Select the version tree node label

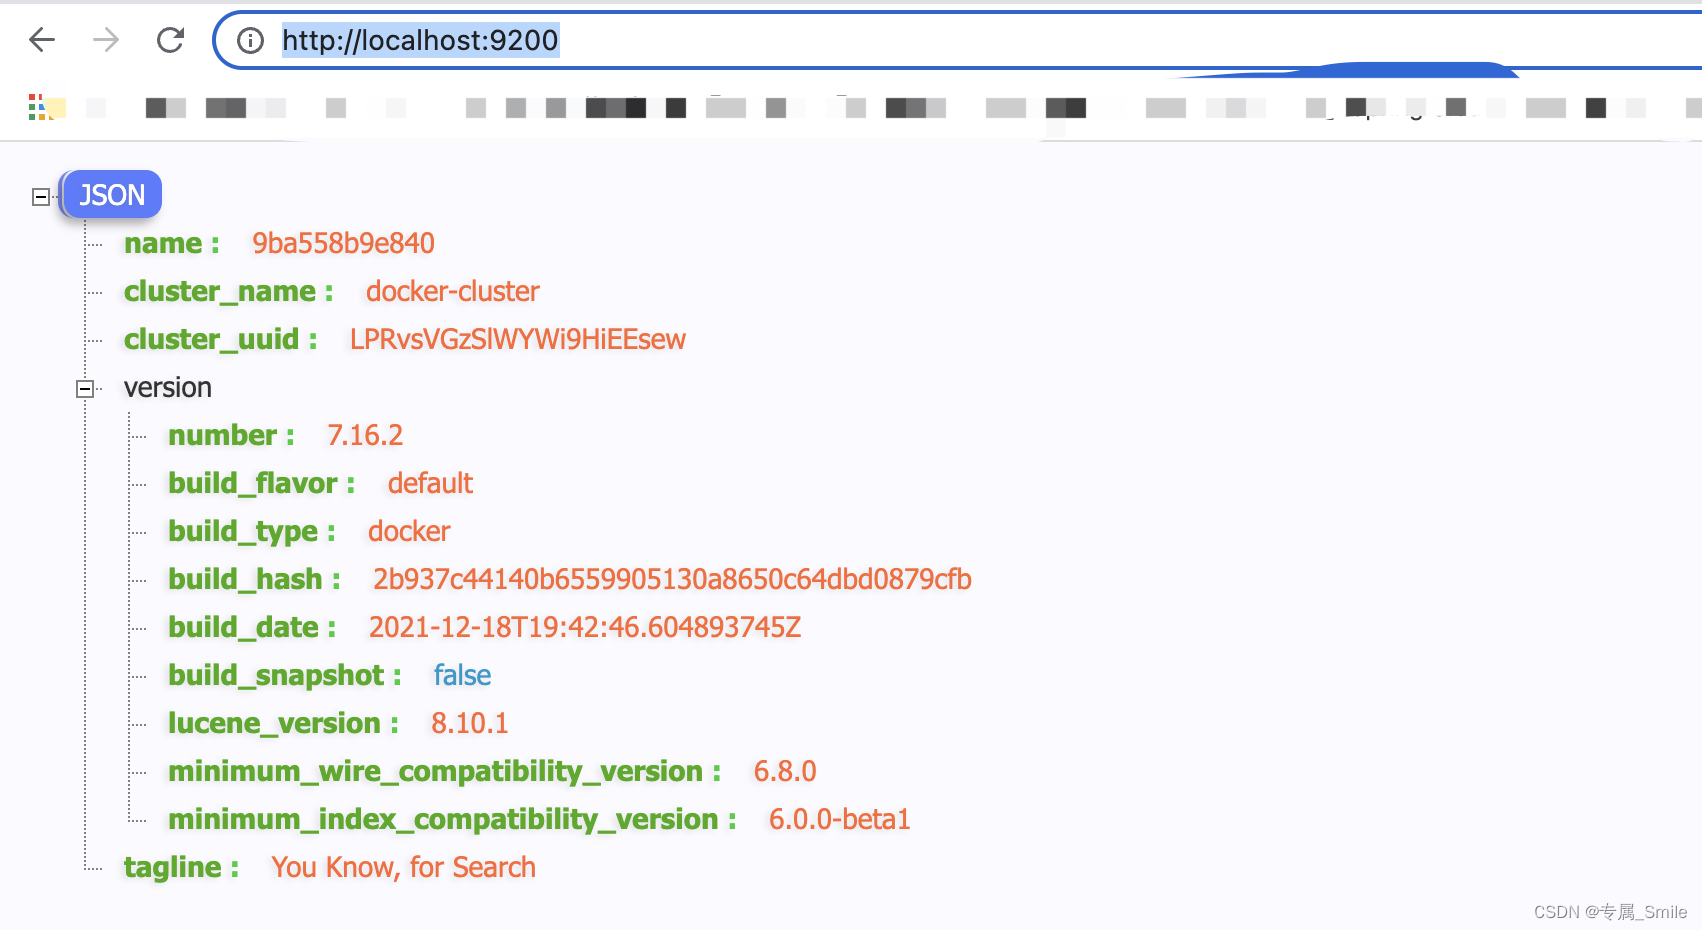coord(168,388)
